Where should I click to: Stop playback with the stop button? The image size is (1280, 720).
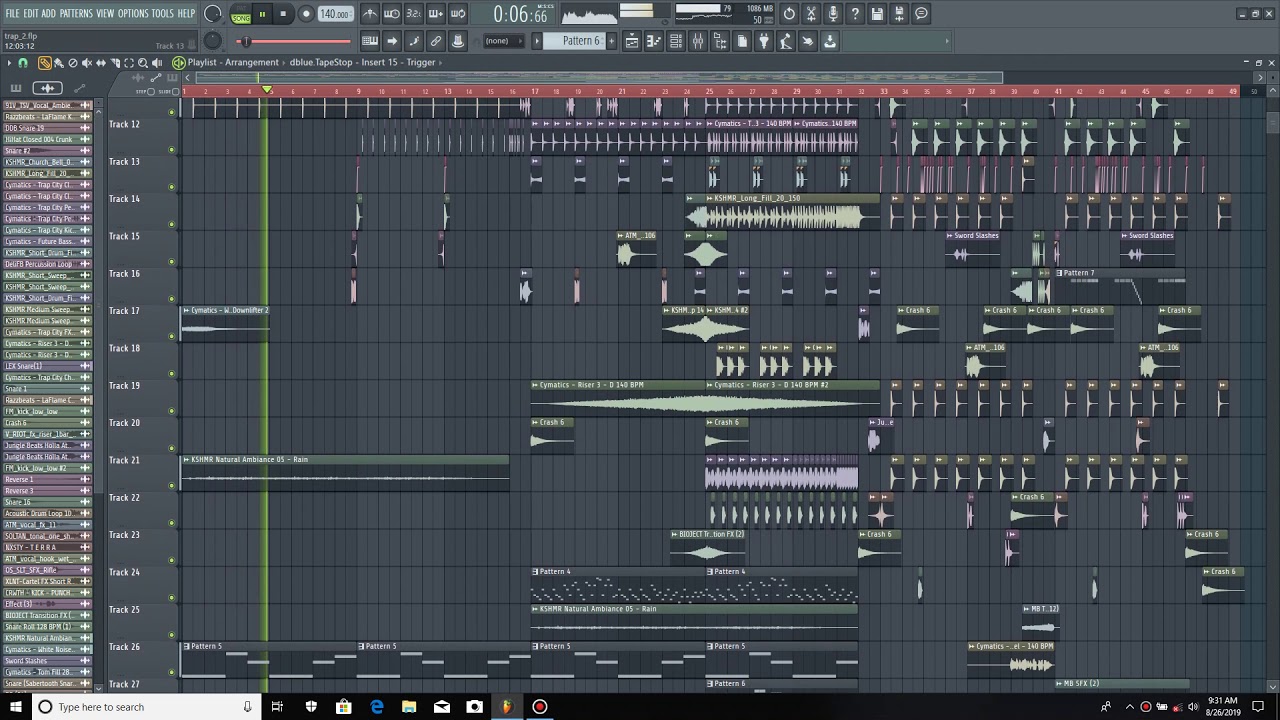pos(283,14)
